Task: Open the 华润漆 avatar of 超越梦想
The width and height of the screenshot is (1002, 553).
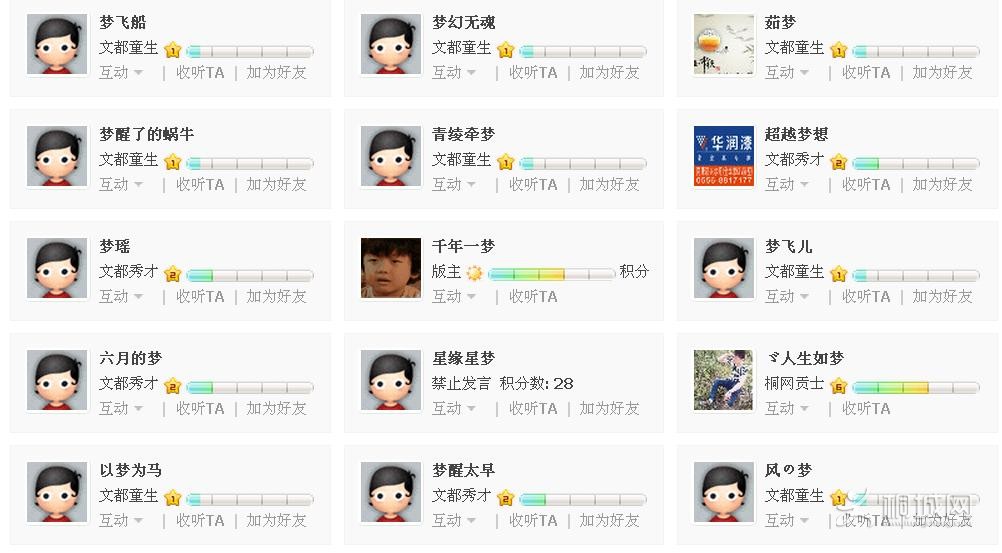Action: click(724, 156)
